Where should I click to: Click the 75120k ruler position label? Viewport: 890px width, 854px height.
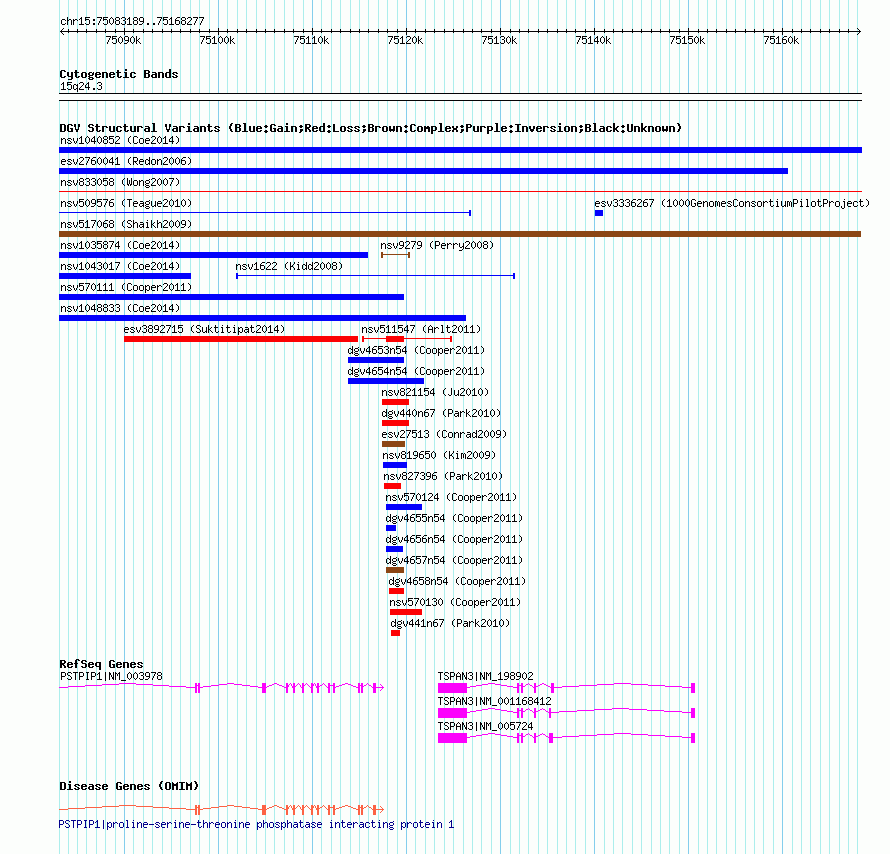[405, 40]
